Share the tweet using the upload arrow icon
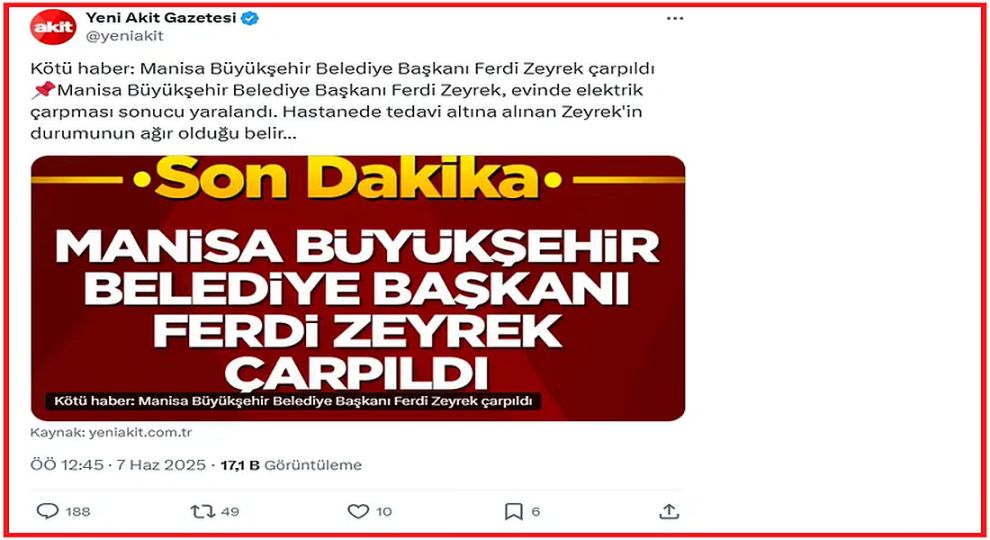990x540 pixels. point(669,511)
